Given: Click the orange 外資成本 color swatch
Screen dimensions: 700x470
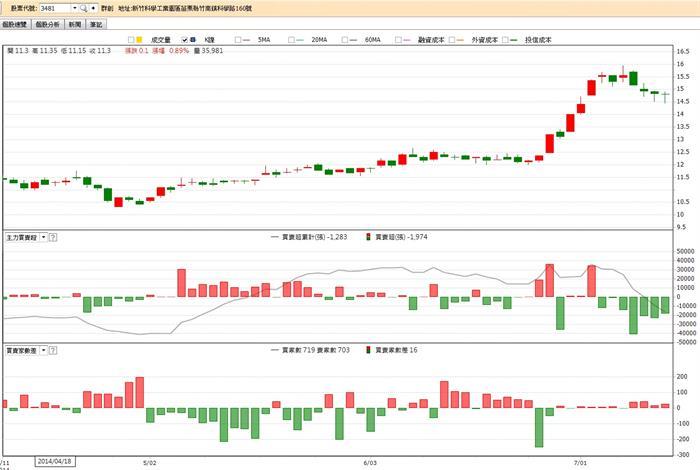Looking at the screenshot, I should coord(460,39).
